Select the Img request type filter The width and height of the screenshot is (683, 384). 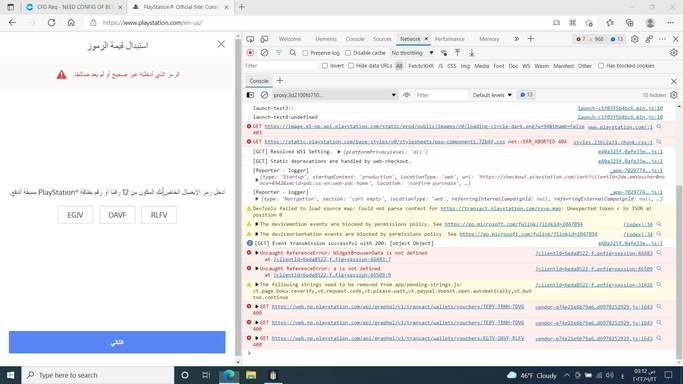pos(465,66)
